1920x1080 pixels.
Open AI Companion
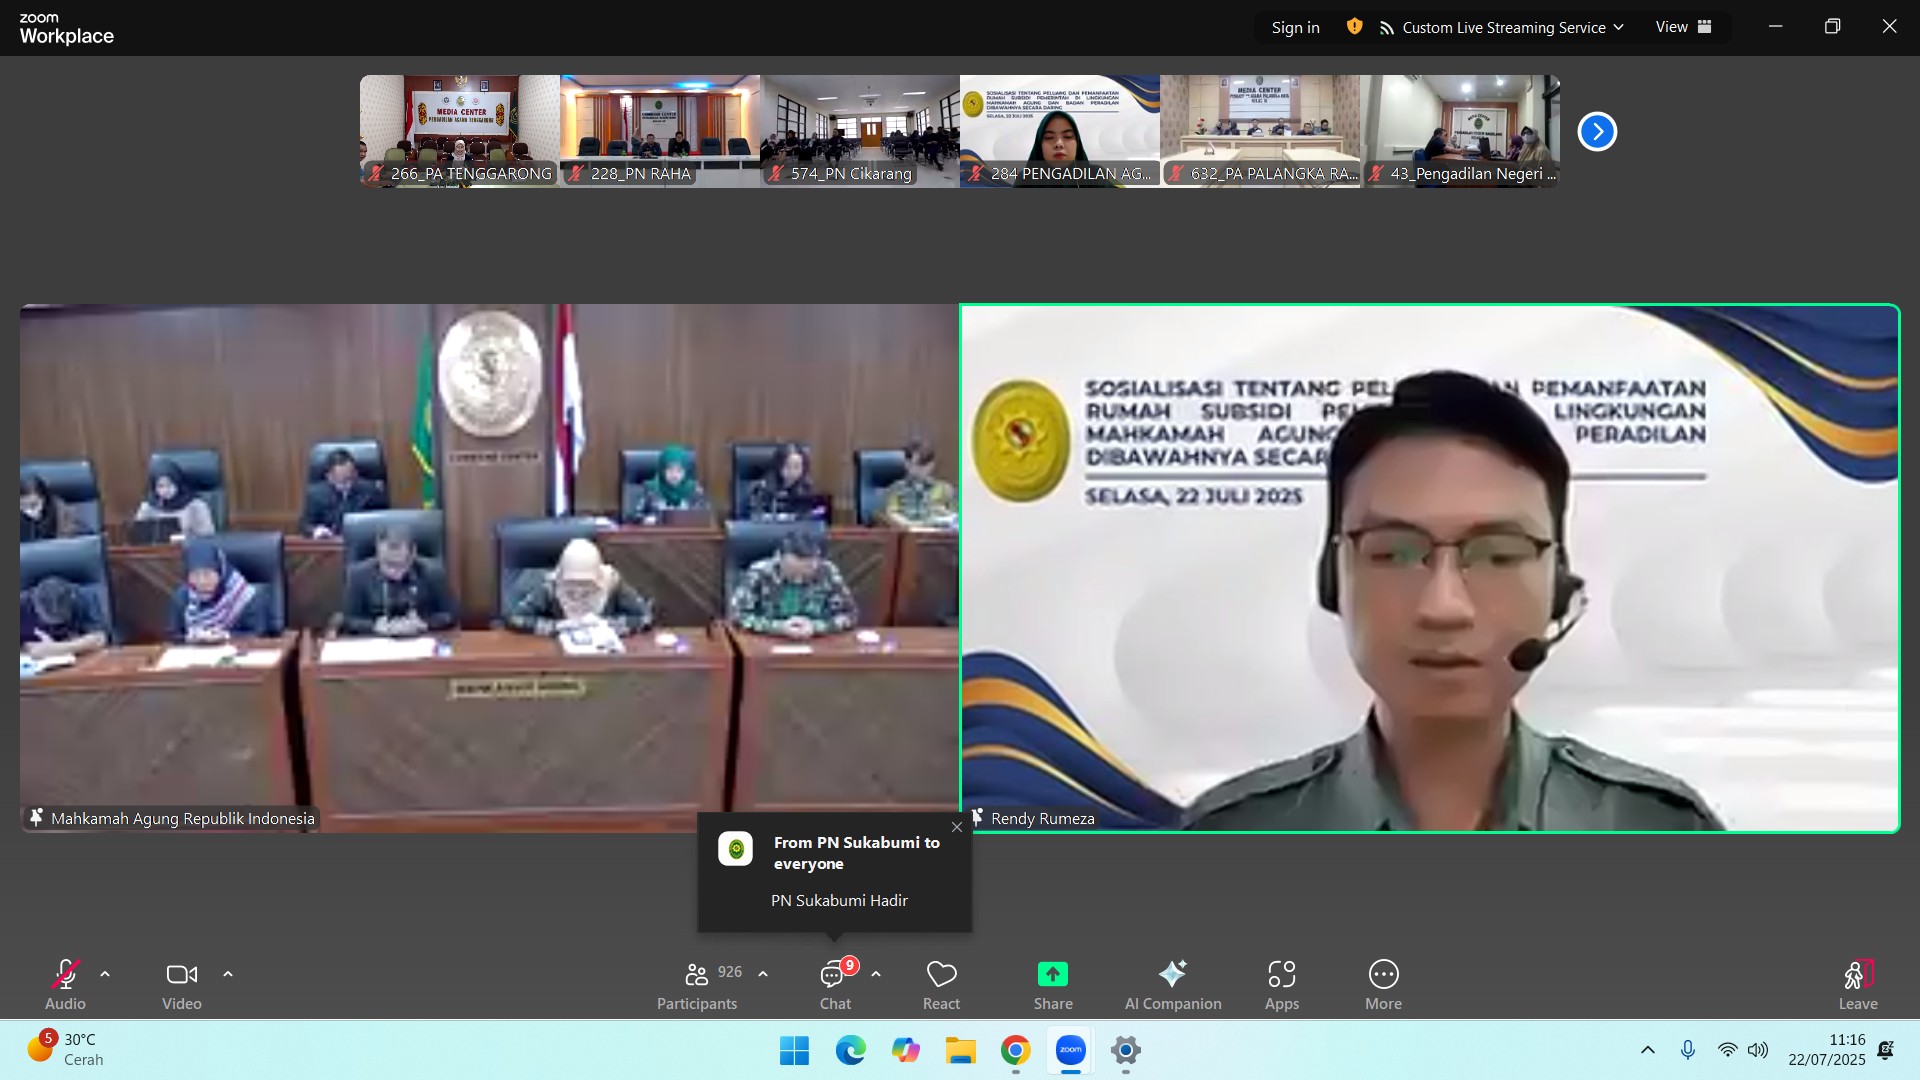pyautogui.click(x=1172, y=984)
